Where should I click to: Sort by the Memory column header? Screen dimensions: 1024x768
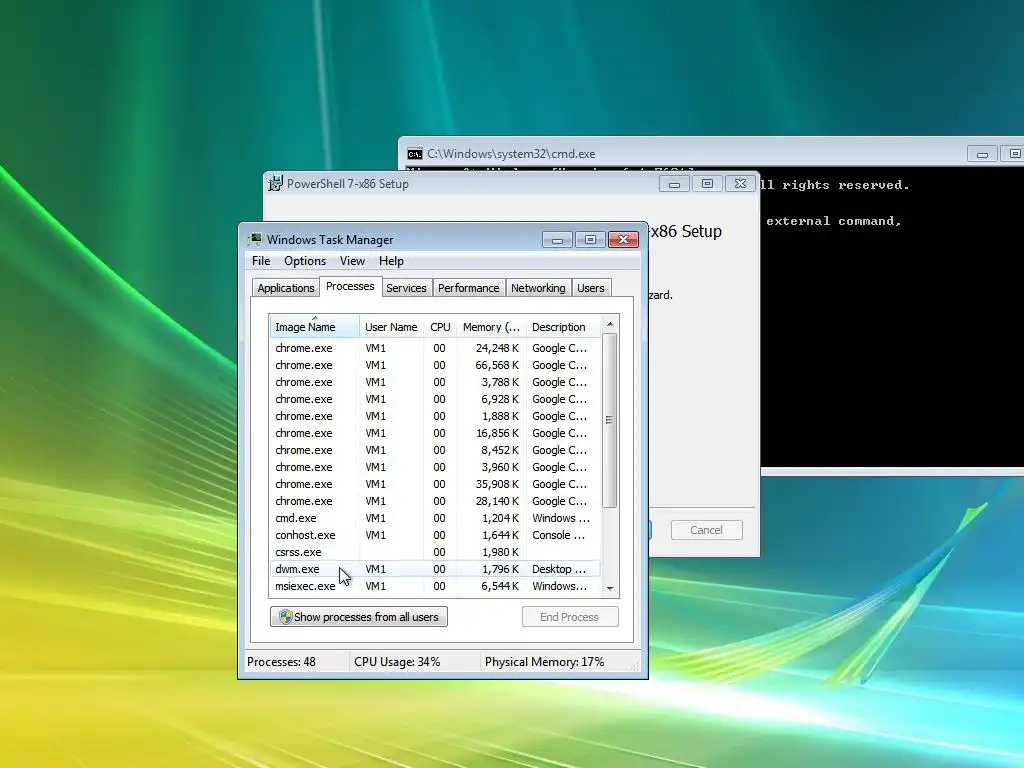pyautogui.click(x=491, y=327)
